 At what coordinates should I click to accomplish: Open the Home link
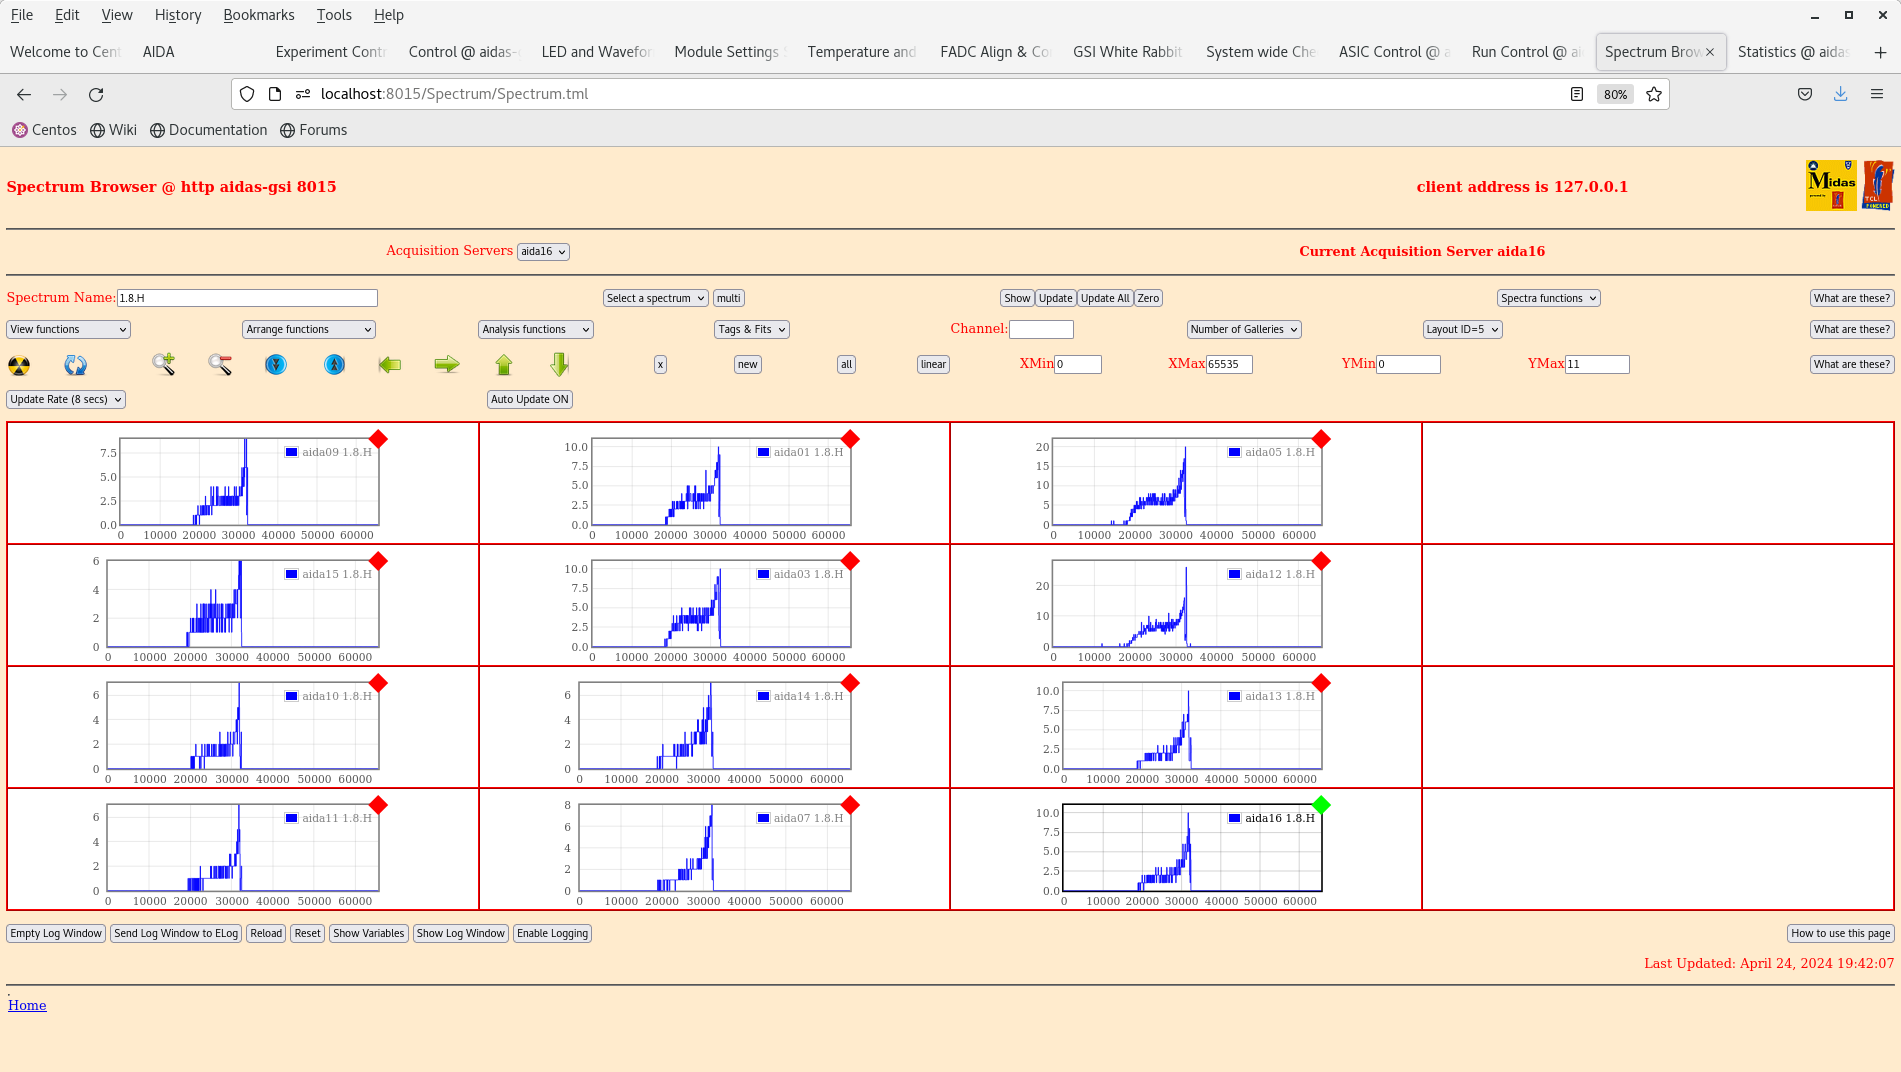pyautogui.click(x=27, y=1005)
